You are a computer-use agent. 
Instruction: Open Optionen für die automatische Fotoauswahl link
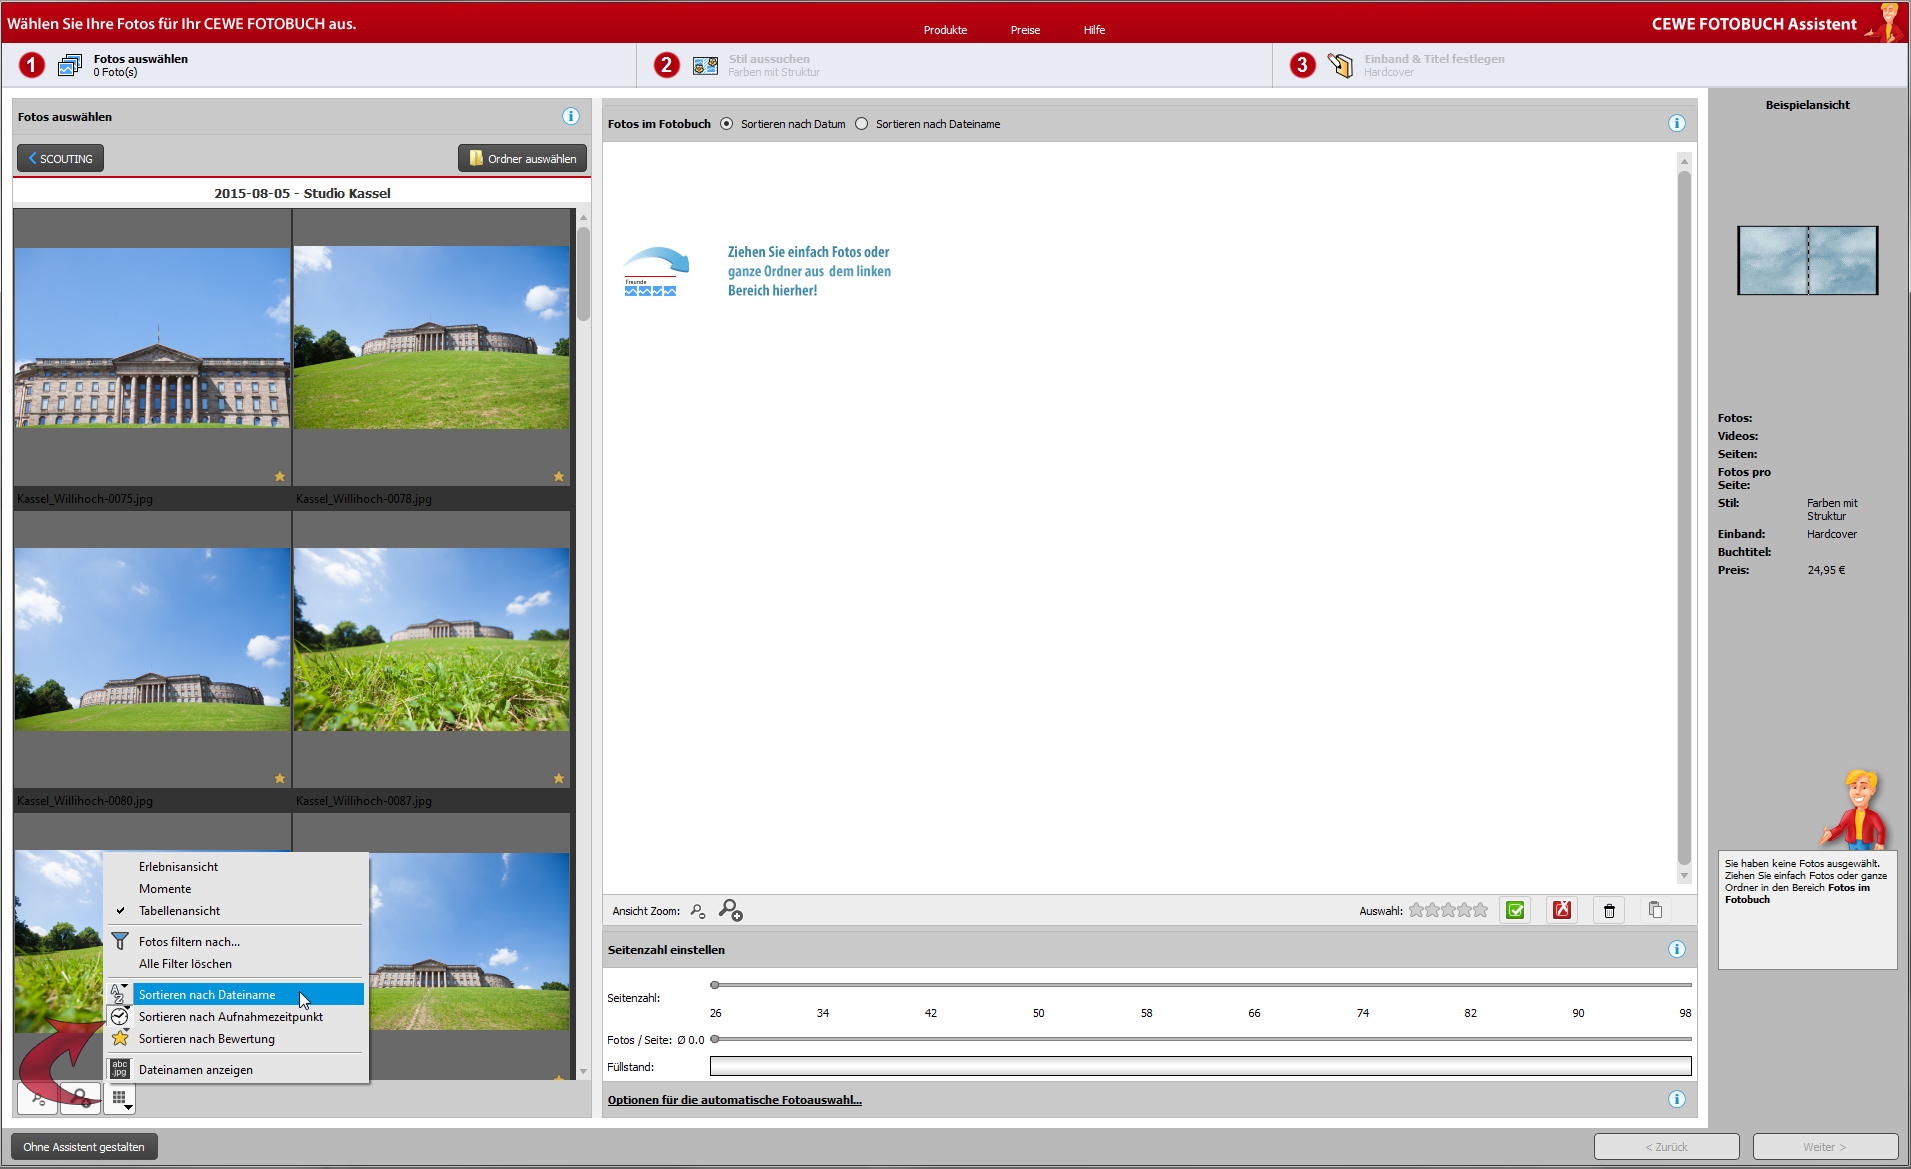click(734, 1100)
